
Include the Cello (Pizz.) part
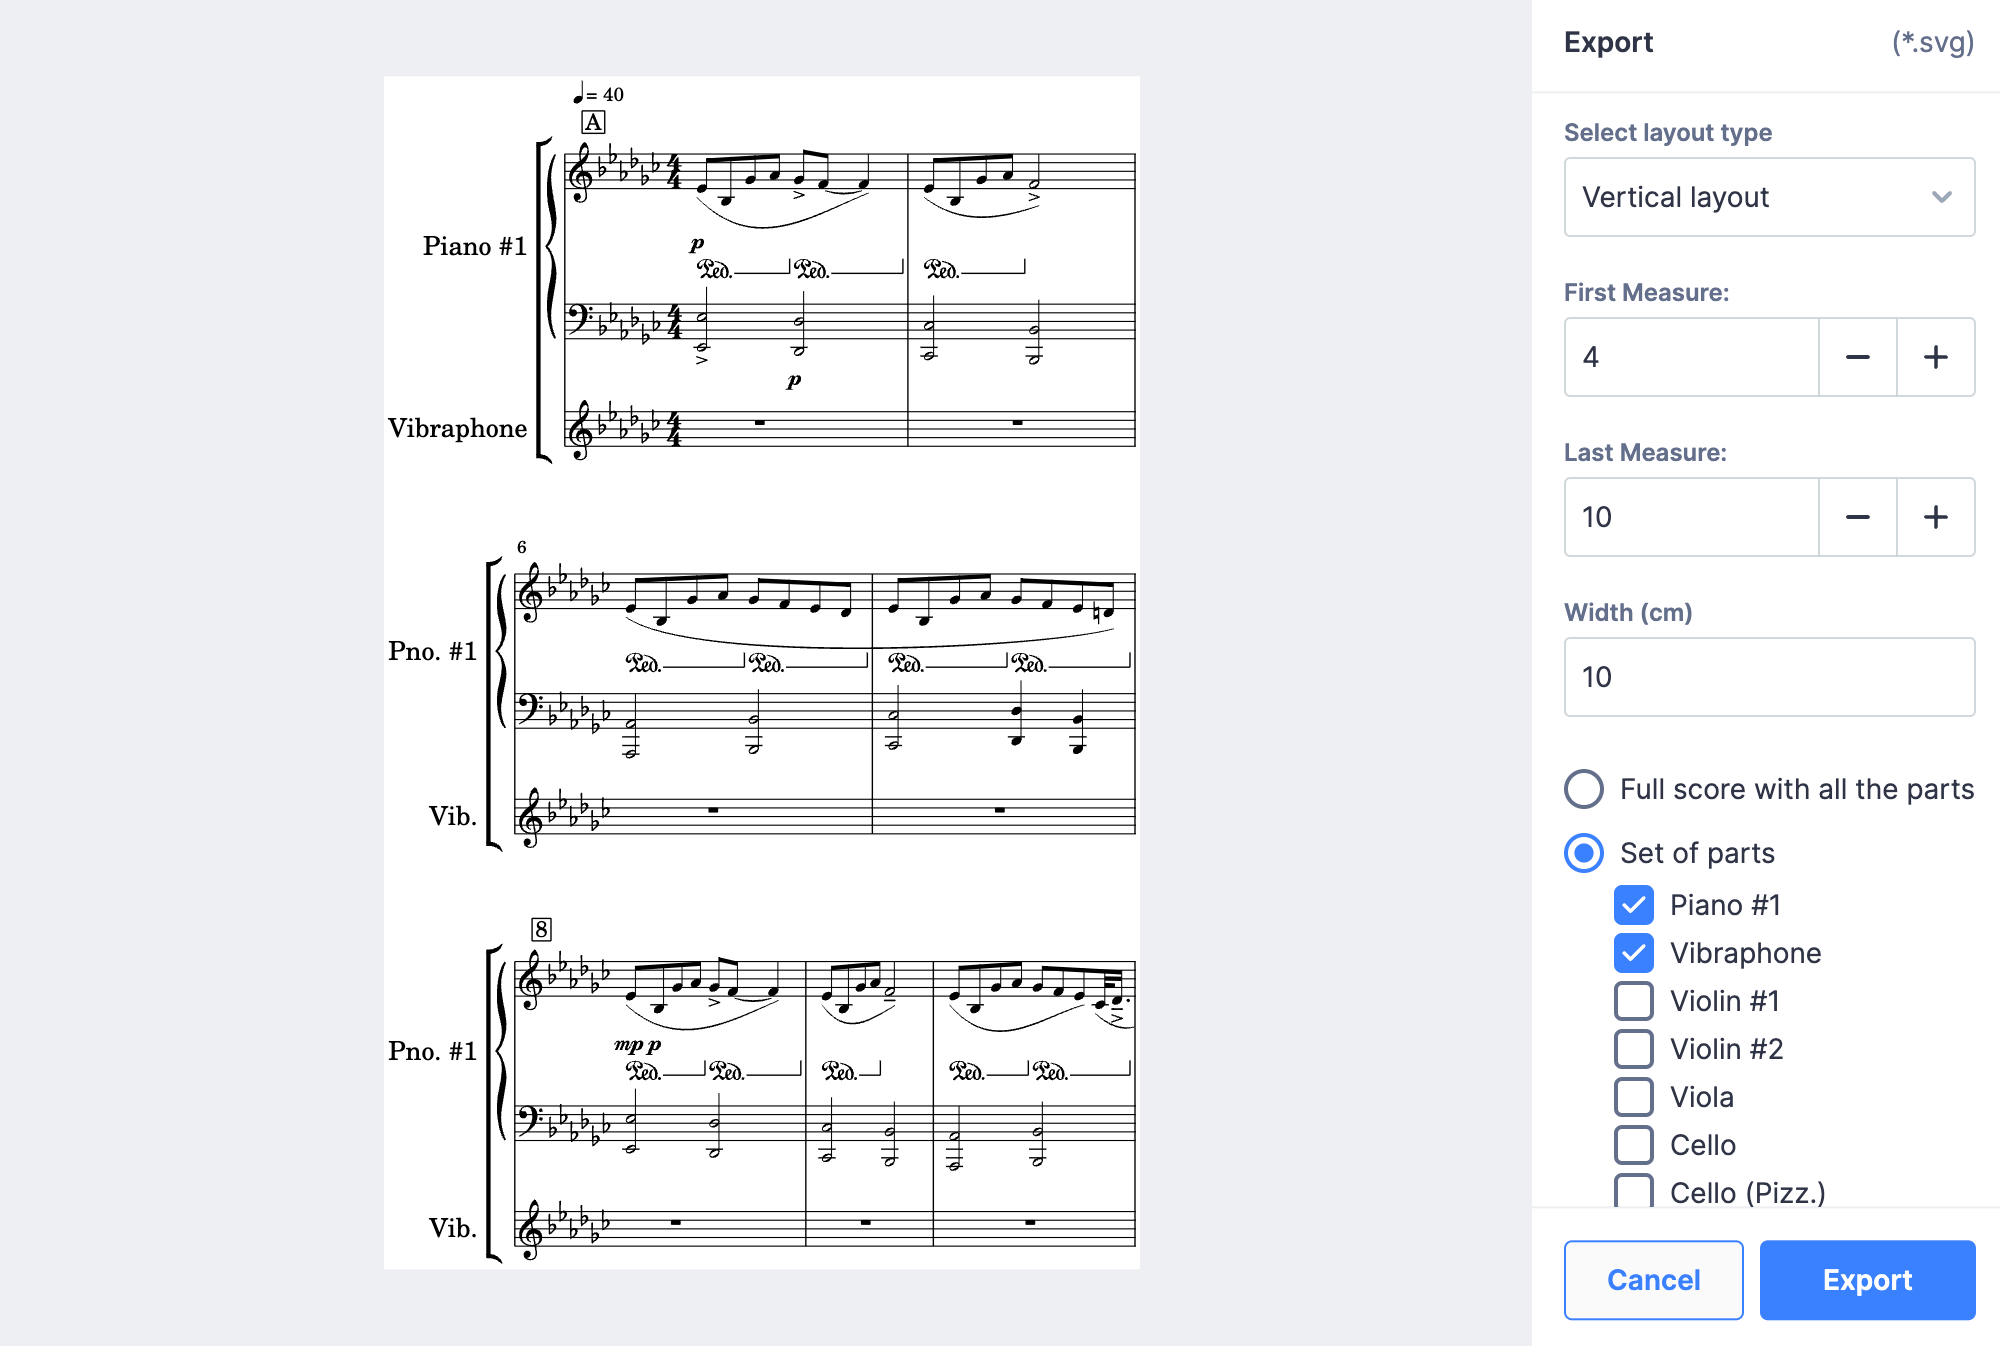pos(1633,1192)
